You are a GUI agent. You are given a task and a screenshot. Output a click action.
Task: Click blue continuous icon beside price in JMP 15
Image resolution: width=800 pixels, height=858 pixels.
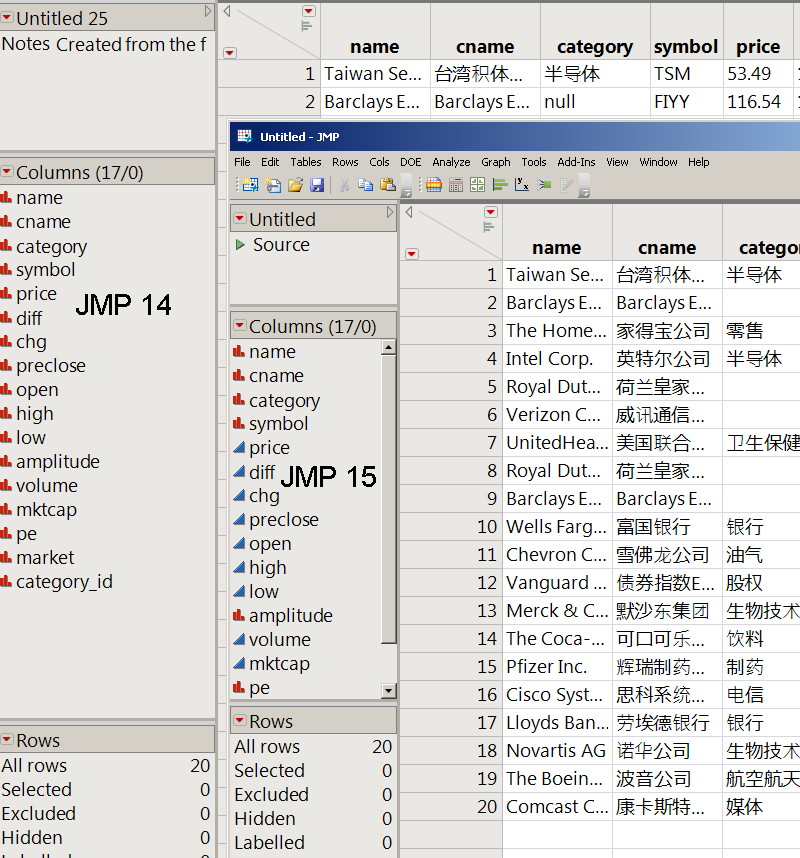click(x=239, y=448)
